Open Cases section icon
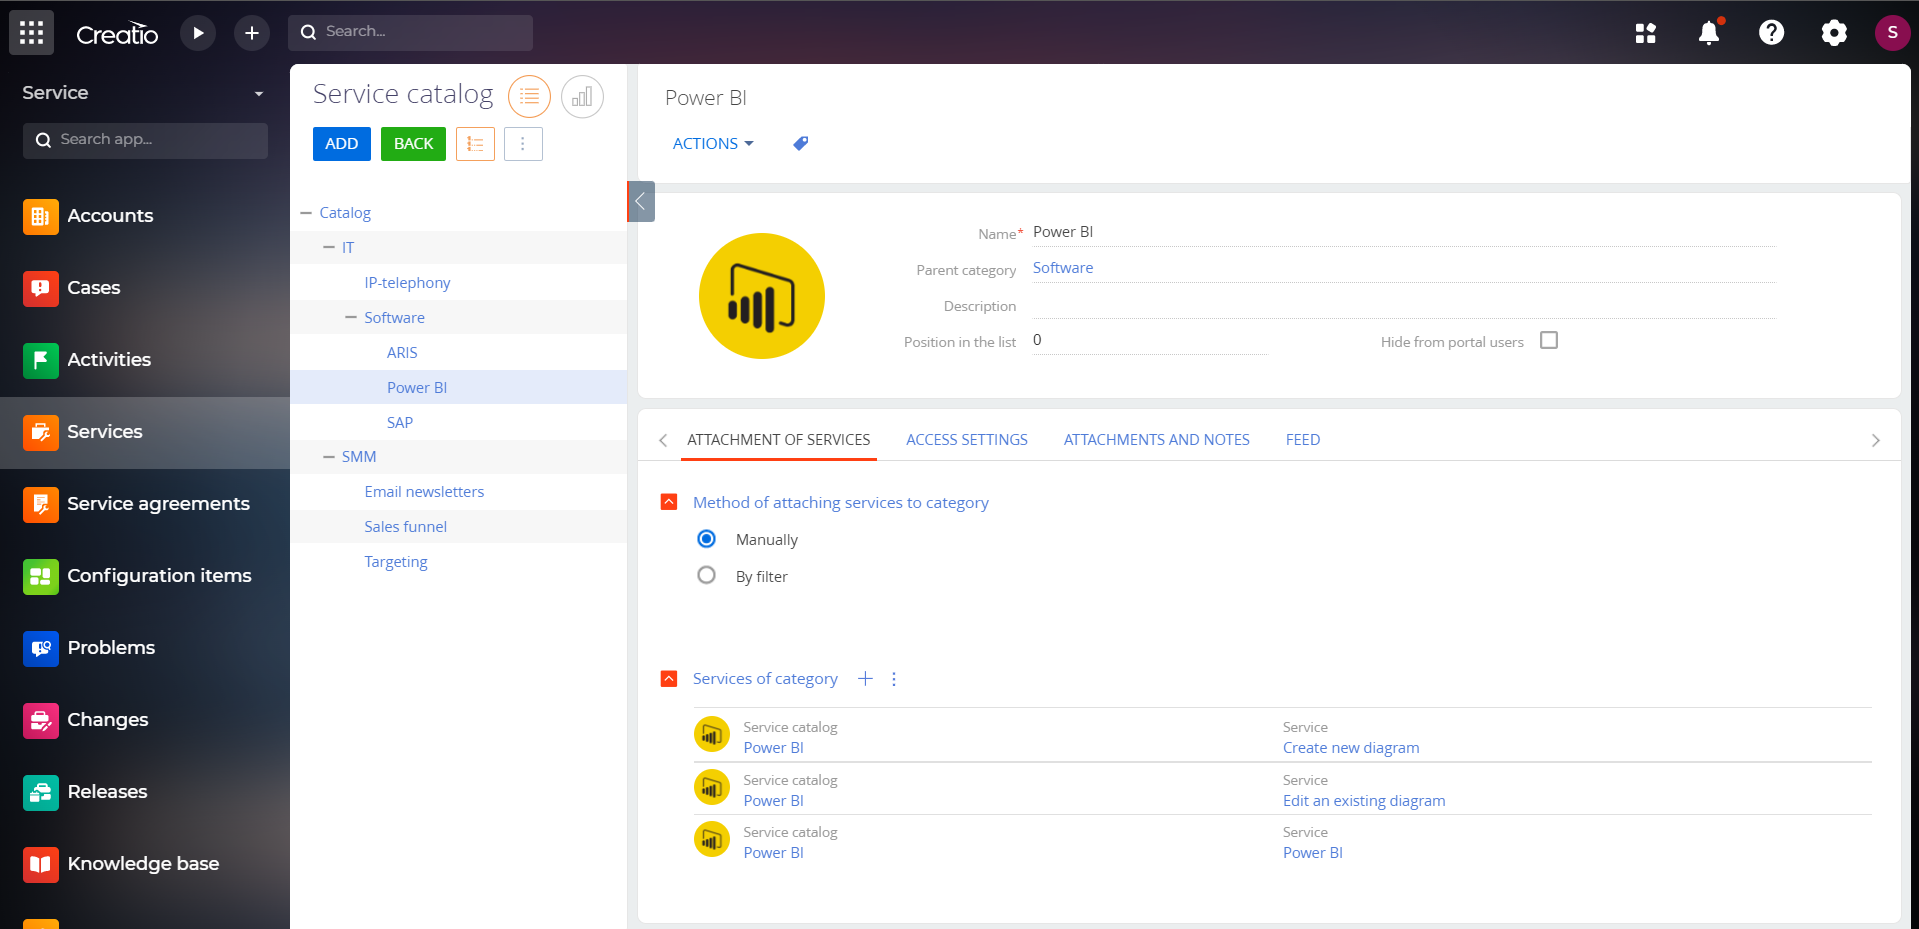 [x=40, y=288]
